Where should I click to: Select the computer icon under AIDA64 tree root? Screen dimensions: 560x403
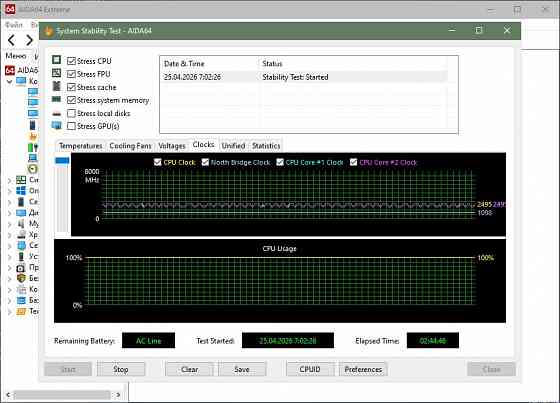(21, 81)
